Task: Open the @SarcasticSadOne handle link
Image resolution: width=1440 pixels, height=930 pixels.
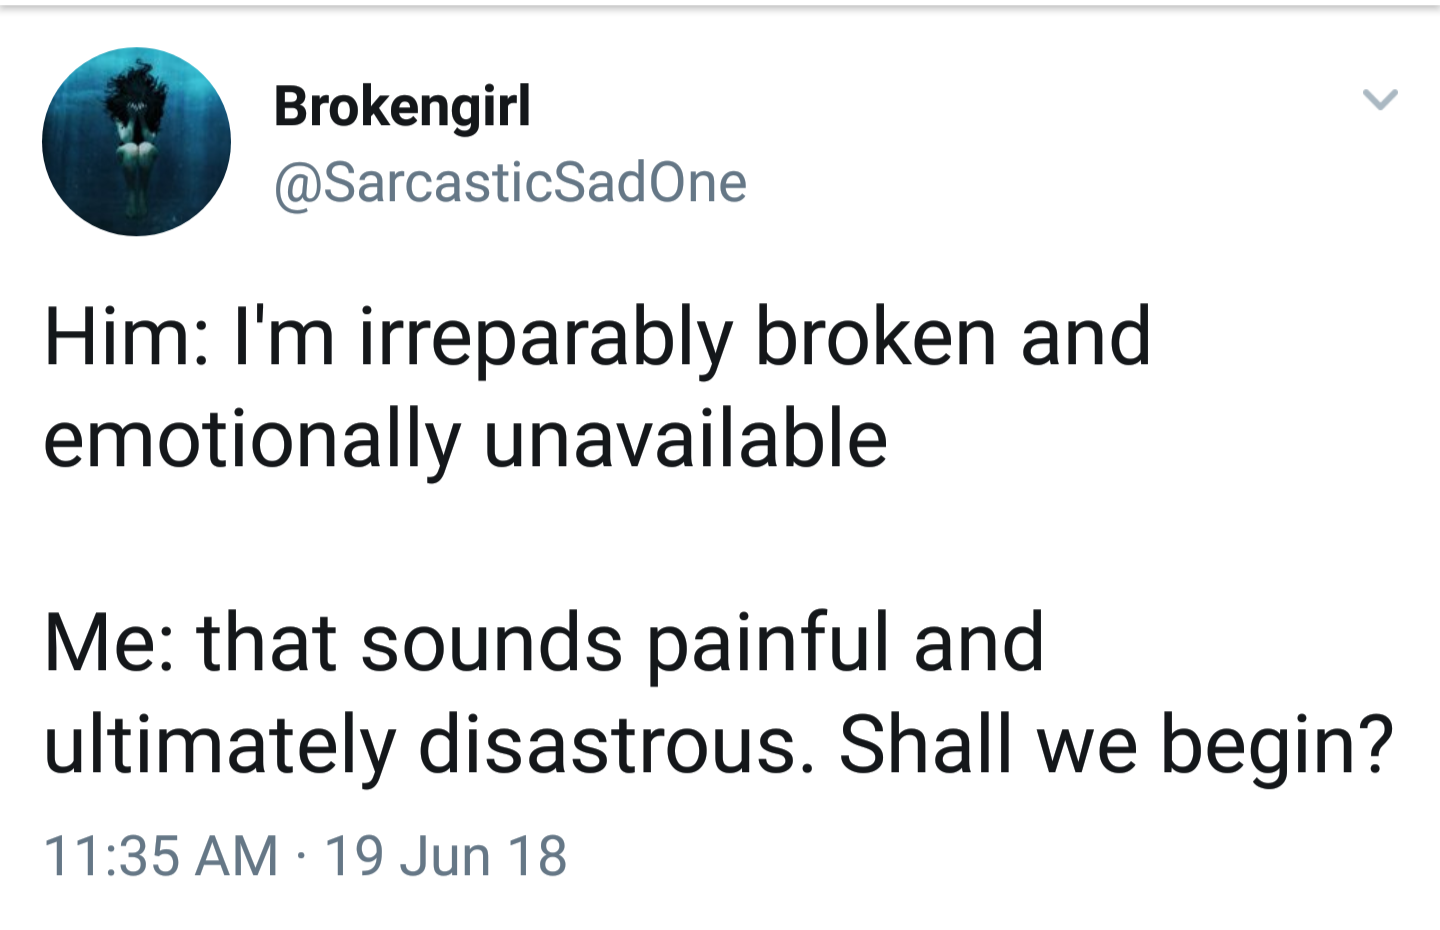Action: (510, 182)
